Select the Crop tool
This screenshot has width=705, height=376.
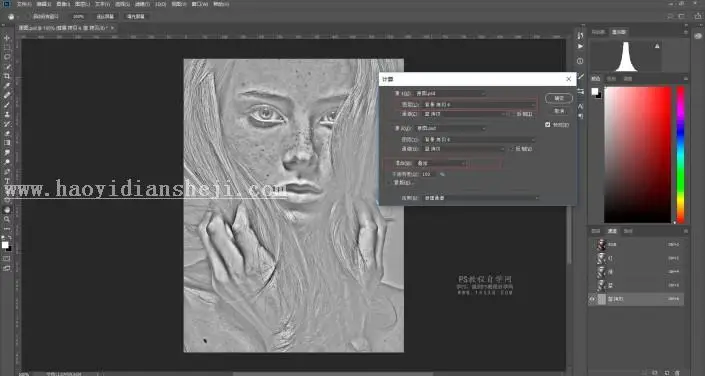click(7, 76)
